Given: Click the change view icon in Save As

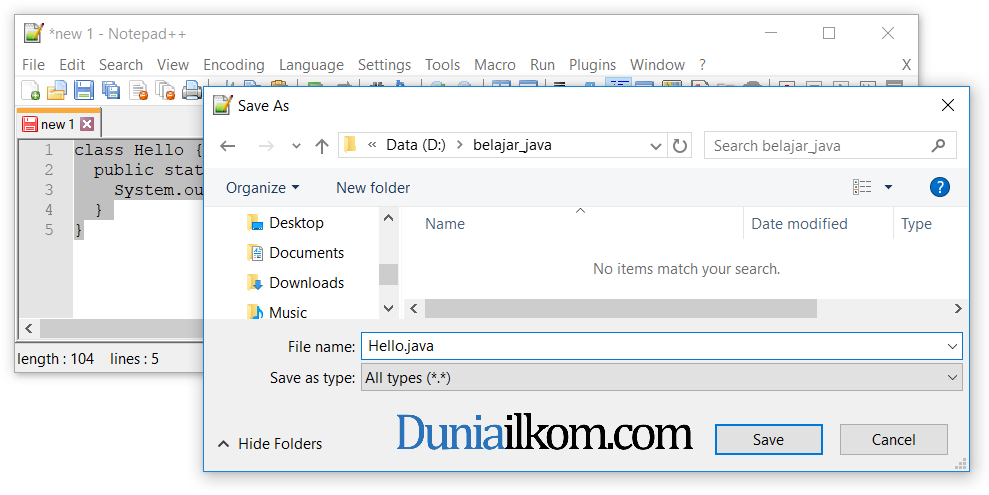Looking at the screenshot, I should [862, 187].
